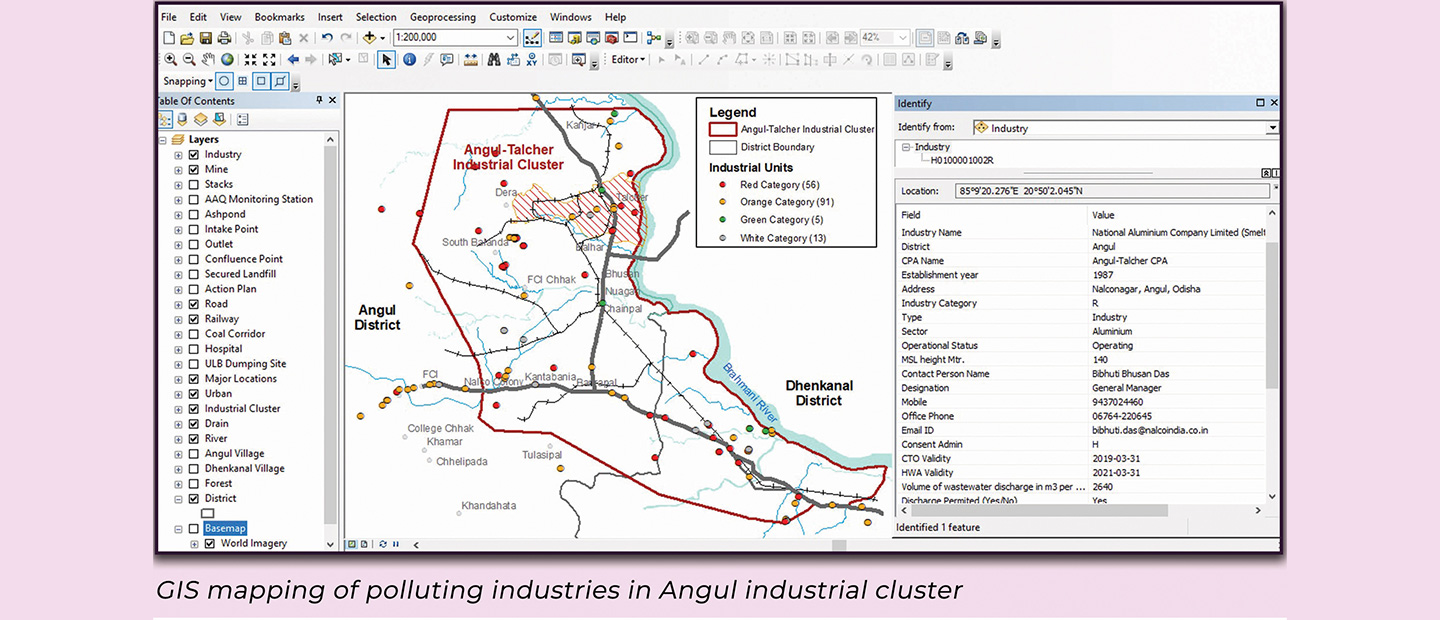Viewport: 1440px width, 620px height.
Task: Click List By Source in Table of Contents
Action: (183, 119)
